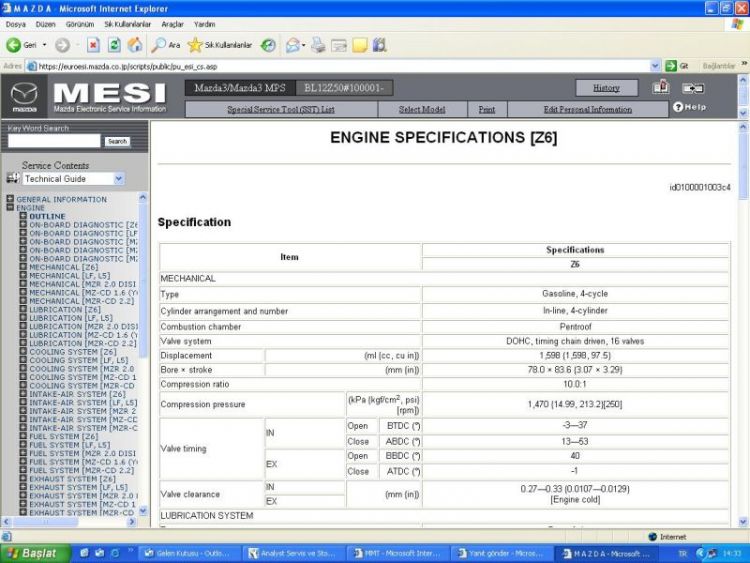
Task: Expand the GENERAL INFORMATION tree node
Action: pos(10,199)
